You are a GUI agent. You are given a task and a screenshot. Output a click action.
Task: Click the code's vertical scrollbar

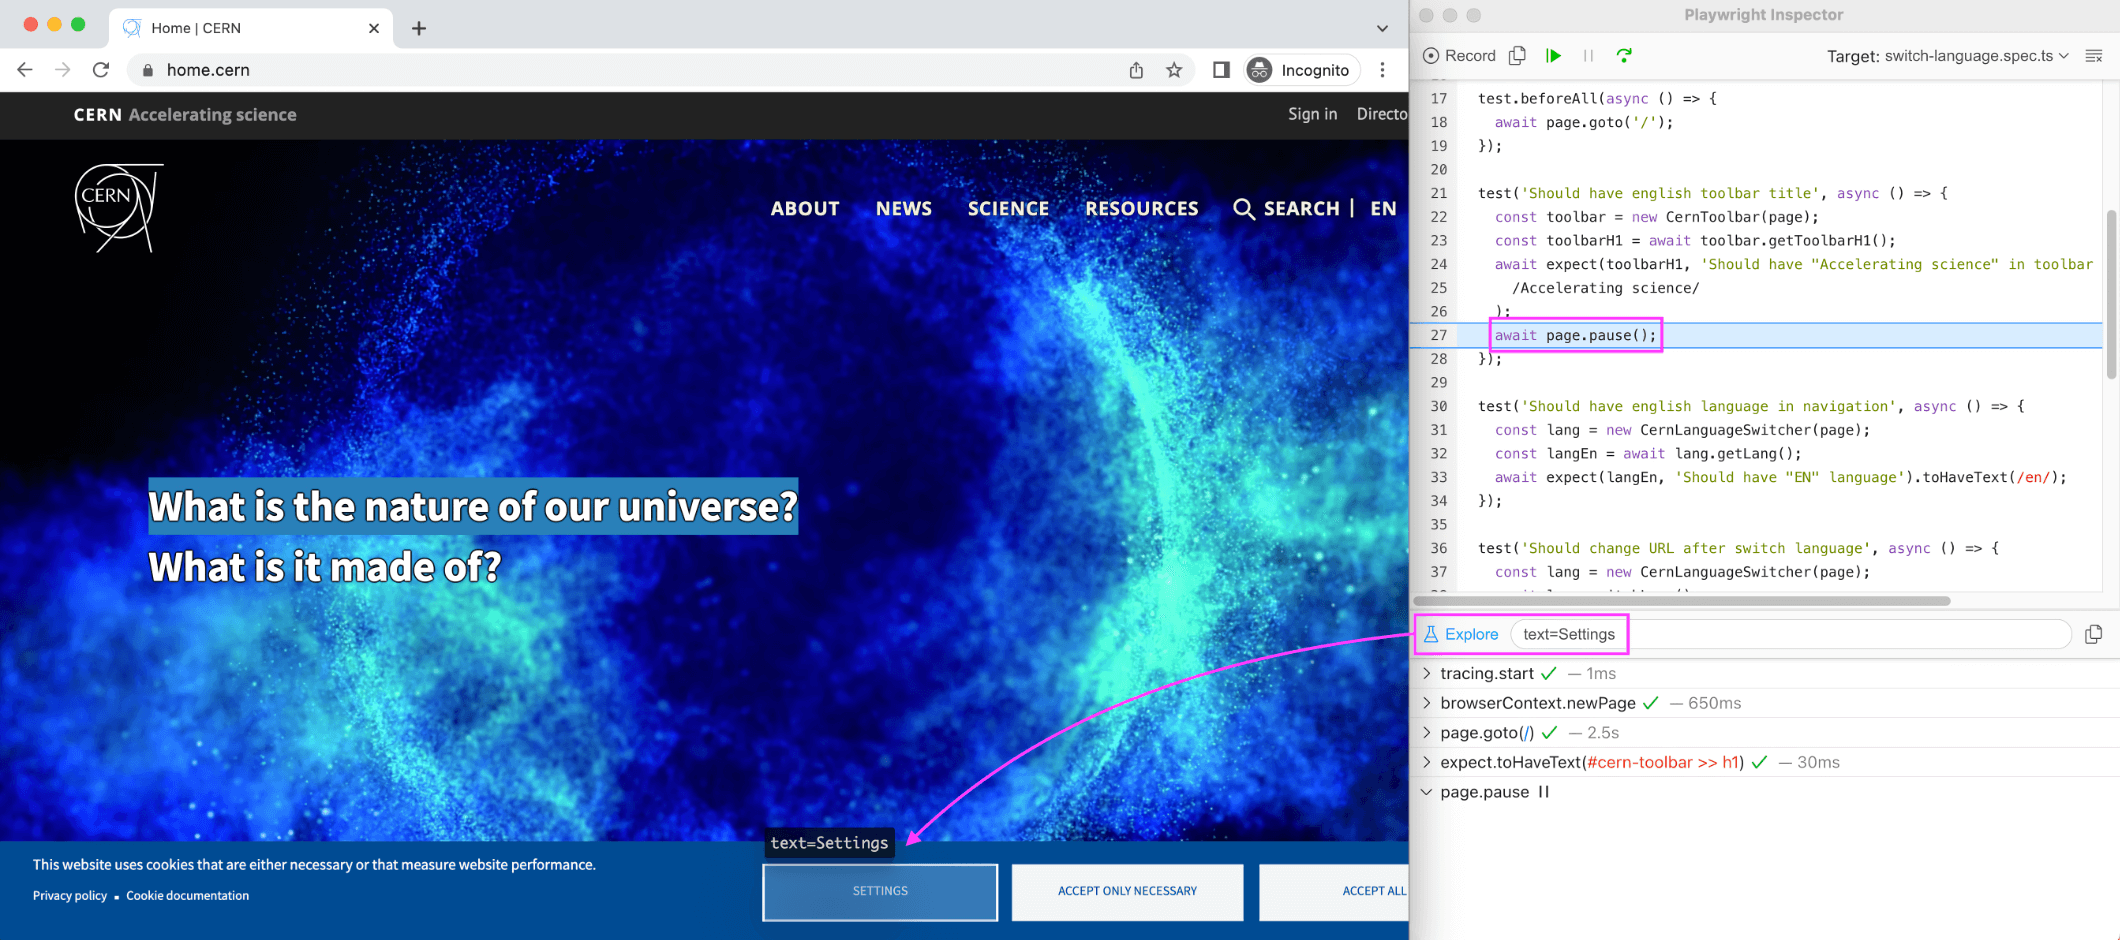(2111, 295)
